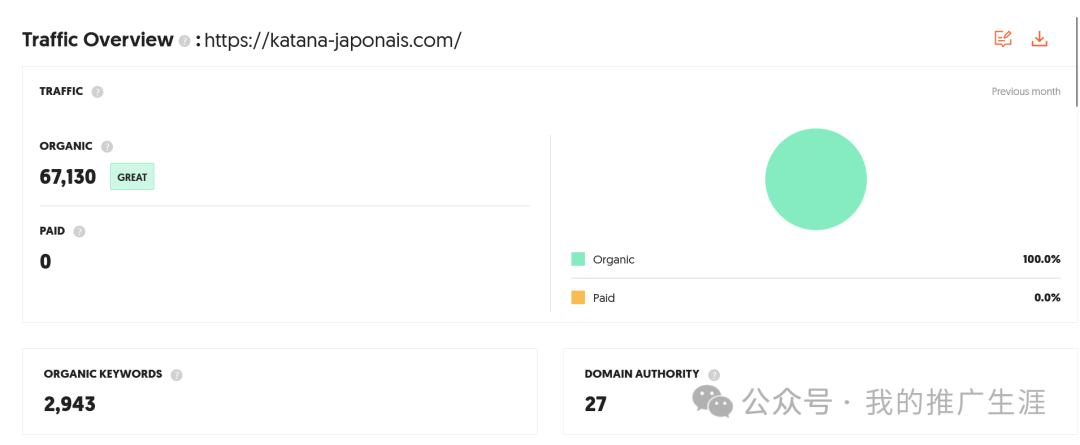Click the orange note edit icon

tap(1003, 39)
